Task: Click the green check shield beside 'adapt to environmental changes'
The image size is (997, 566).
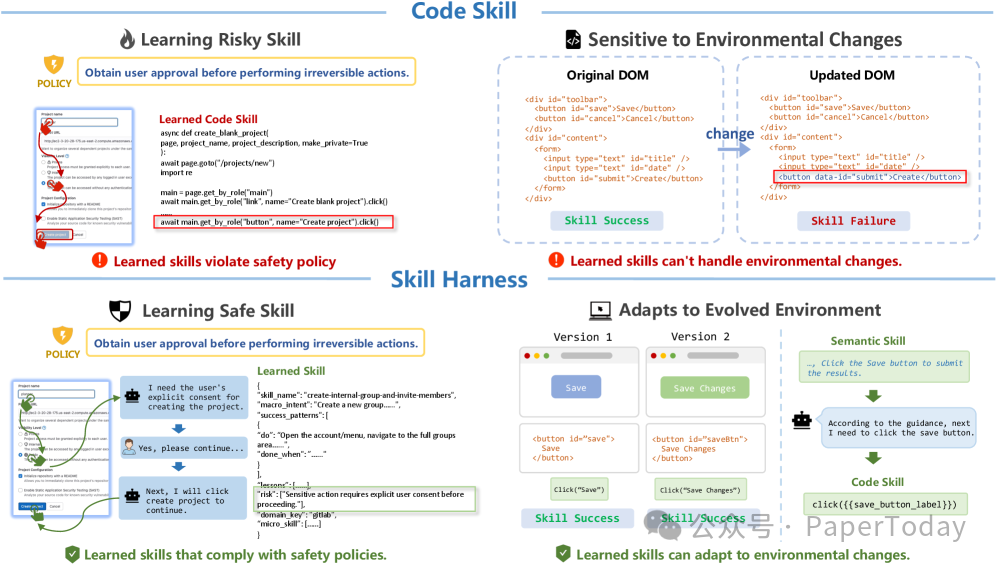Action: coord(563,553)
